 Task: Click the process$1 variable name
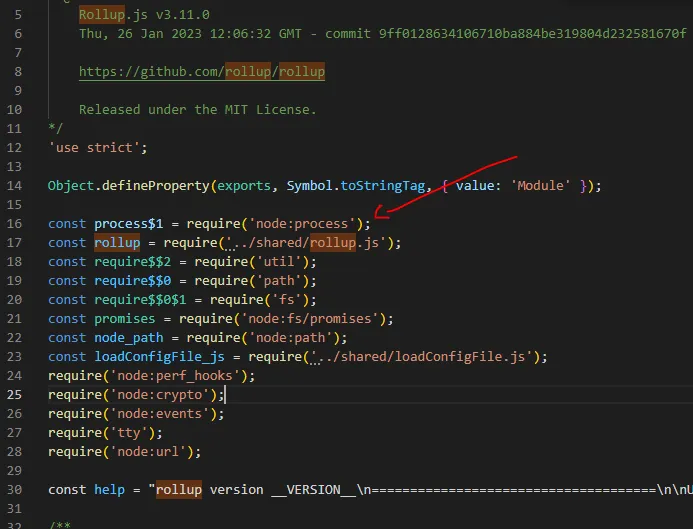click(129, 224)
